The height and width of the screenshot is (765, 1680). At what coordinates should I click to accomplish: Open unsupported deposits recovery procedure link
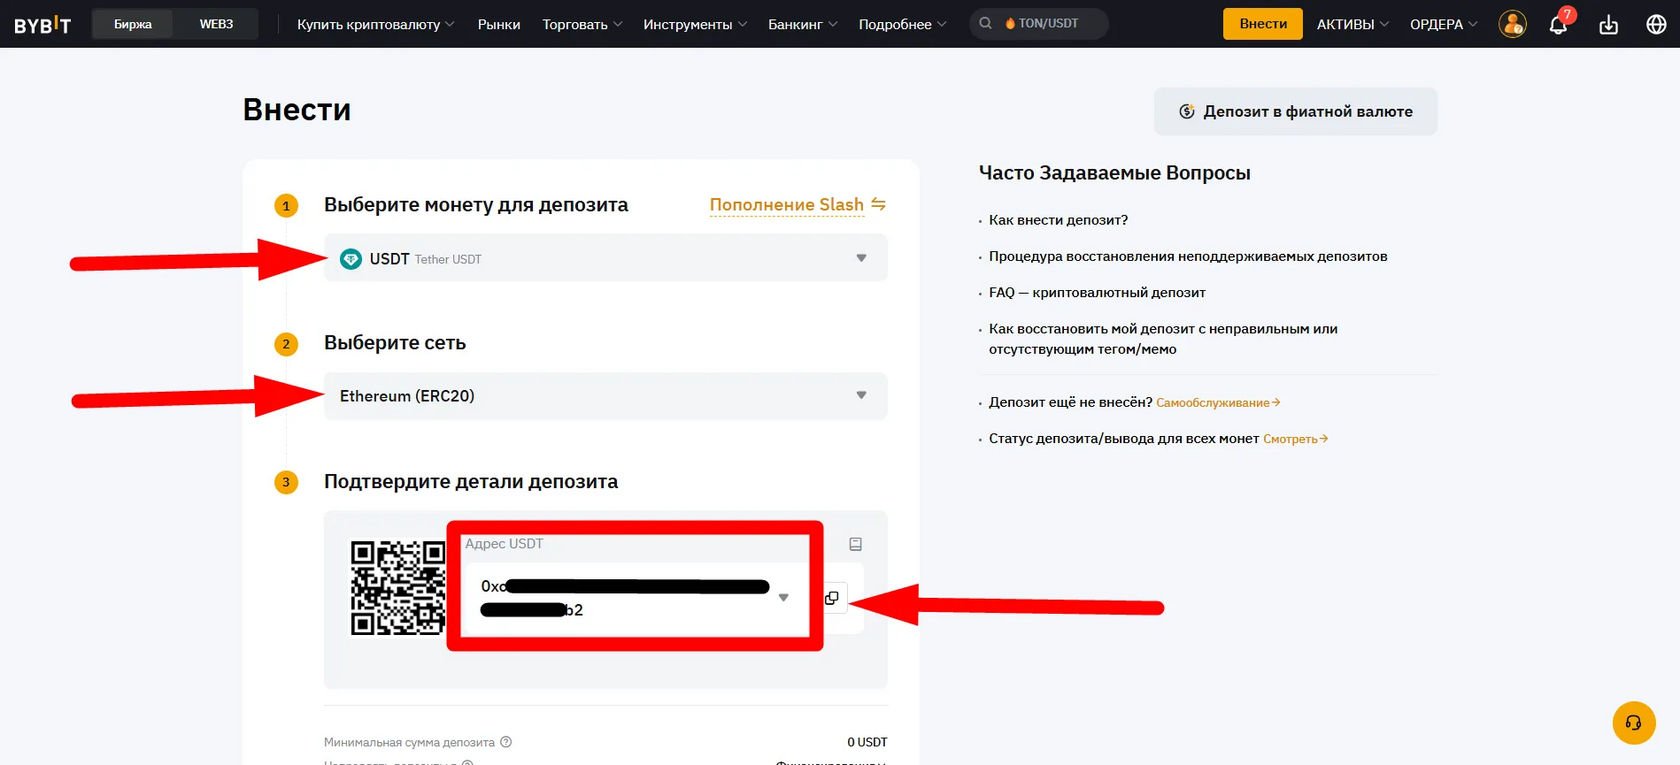tap(1187, 256)
